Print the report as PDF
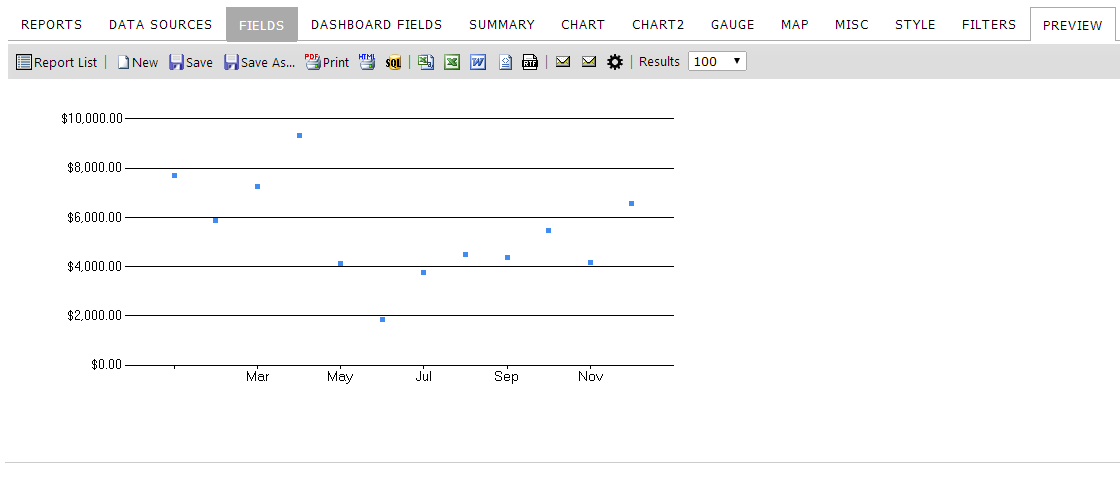This screenshot has width=1120, height=477. (327, 62)
